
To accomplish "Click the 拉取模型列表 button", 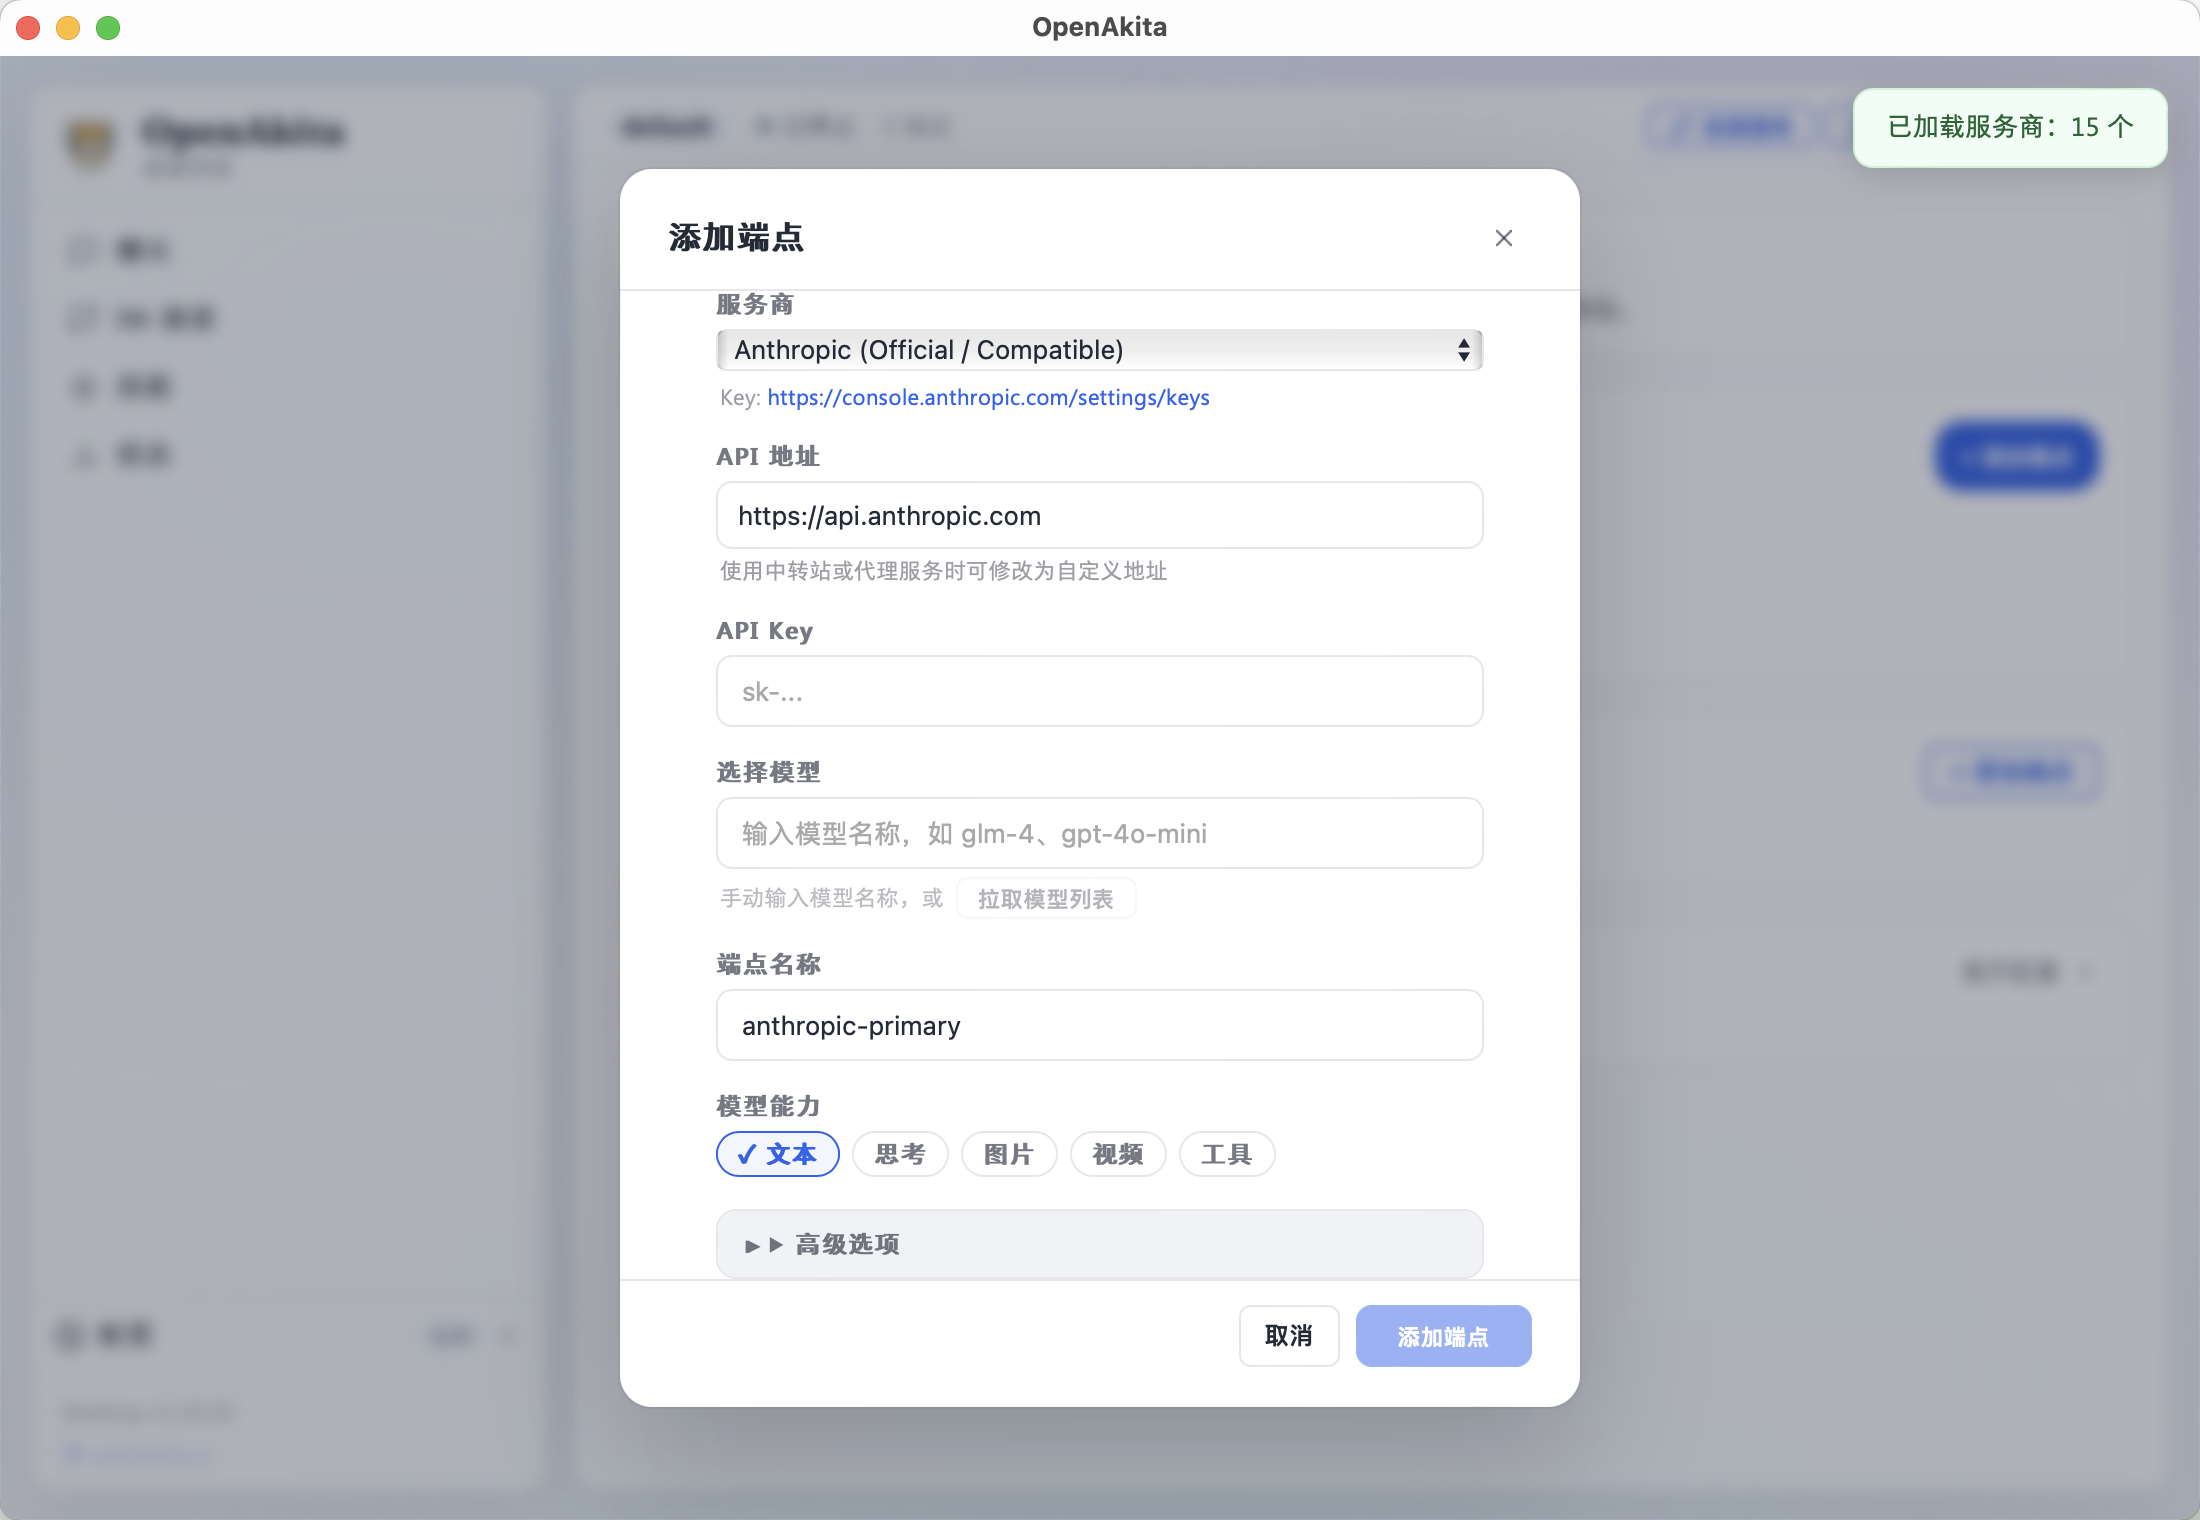I will pos(1045,898).
